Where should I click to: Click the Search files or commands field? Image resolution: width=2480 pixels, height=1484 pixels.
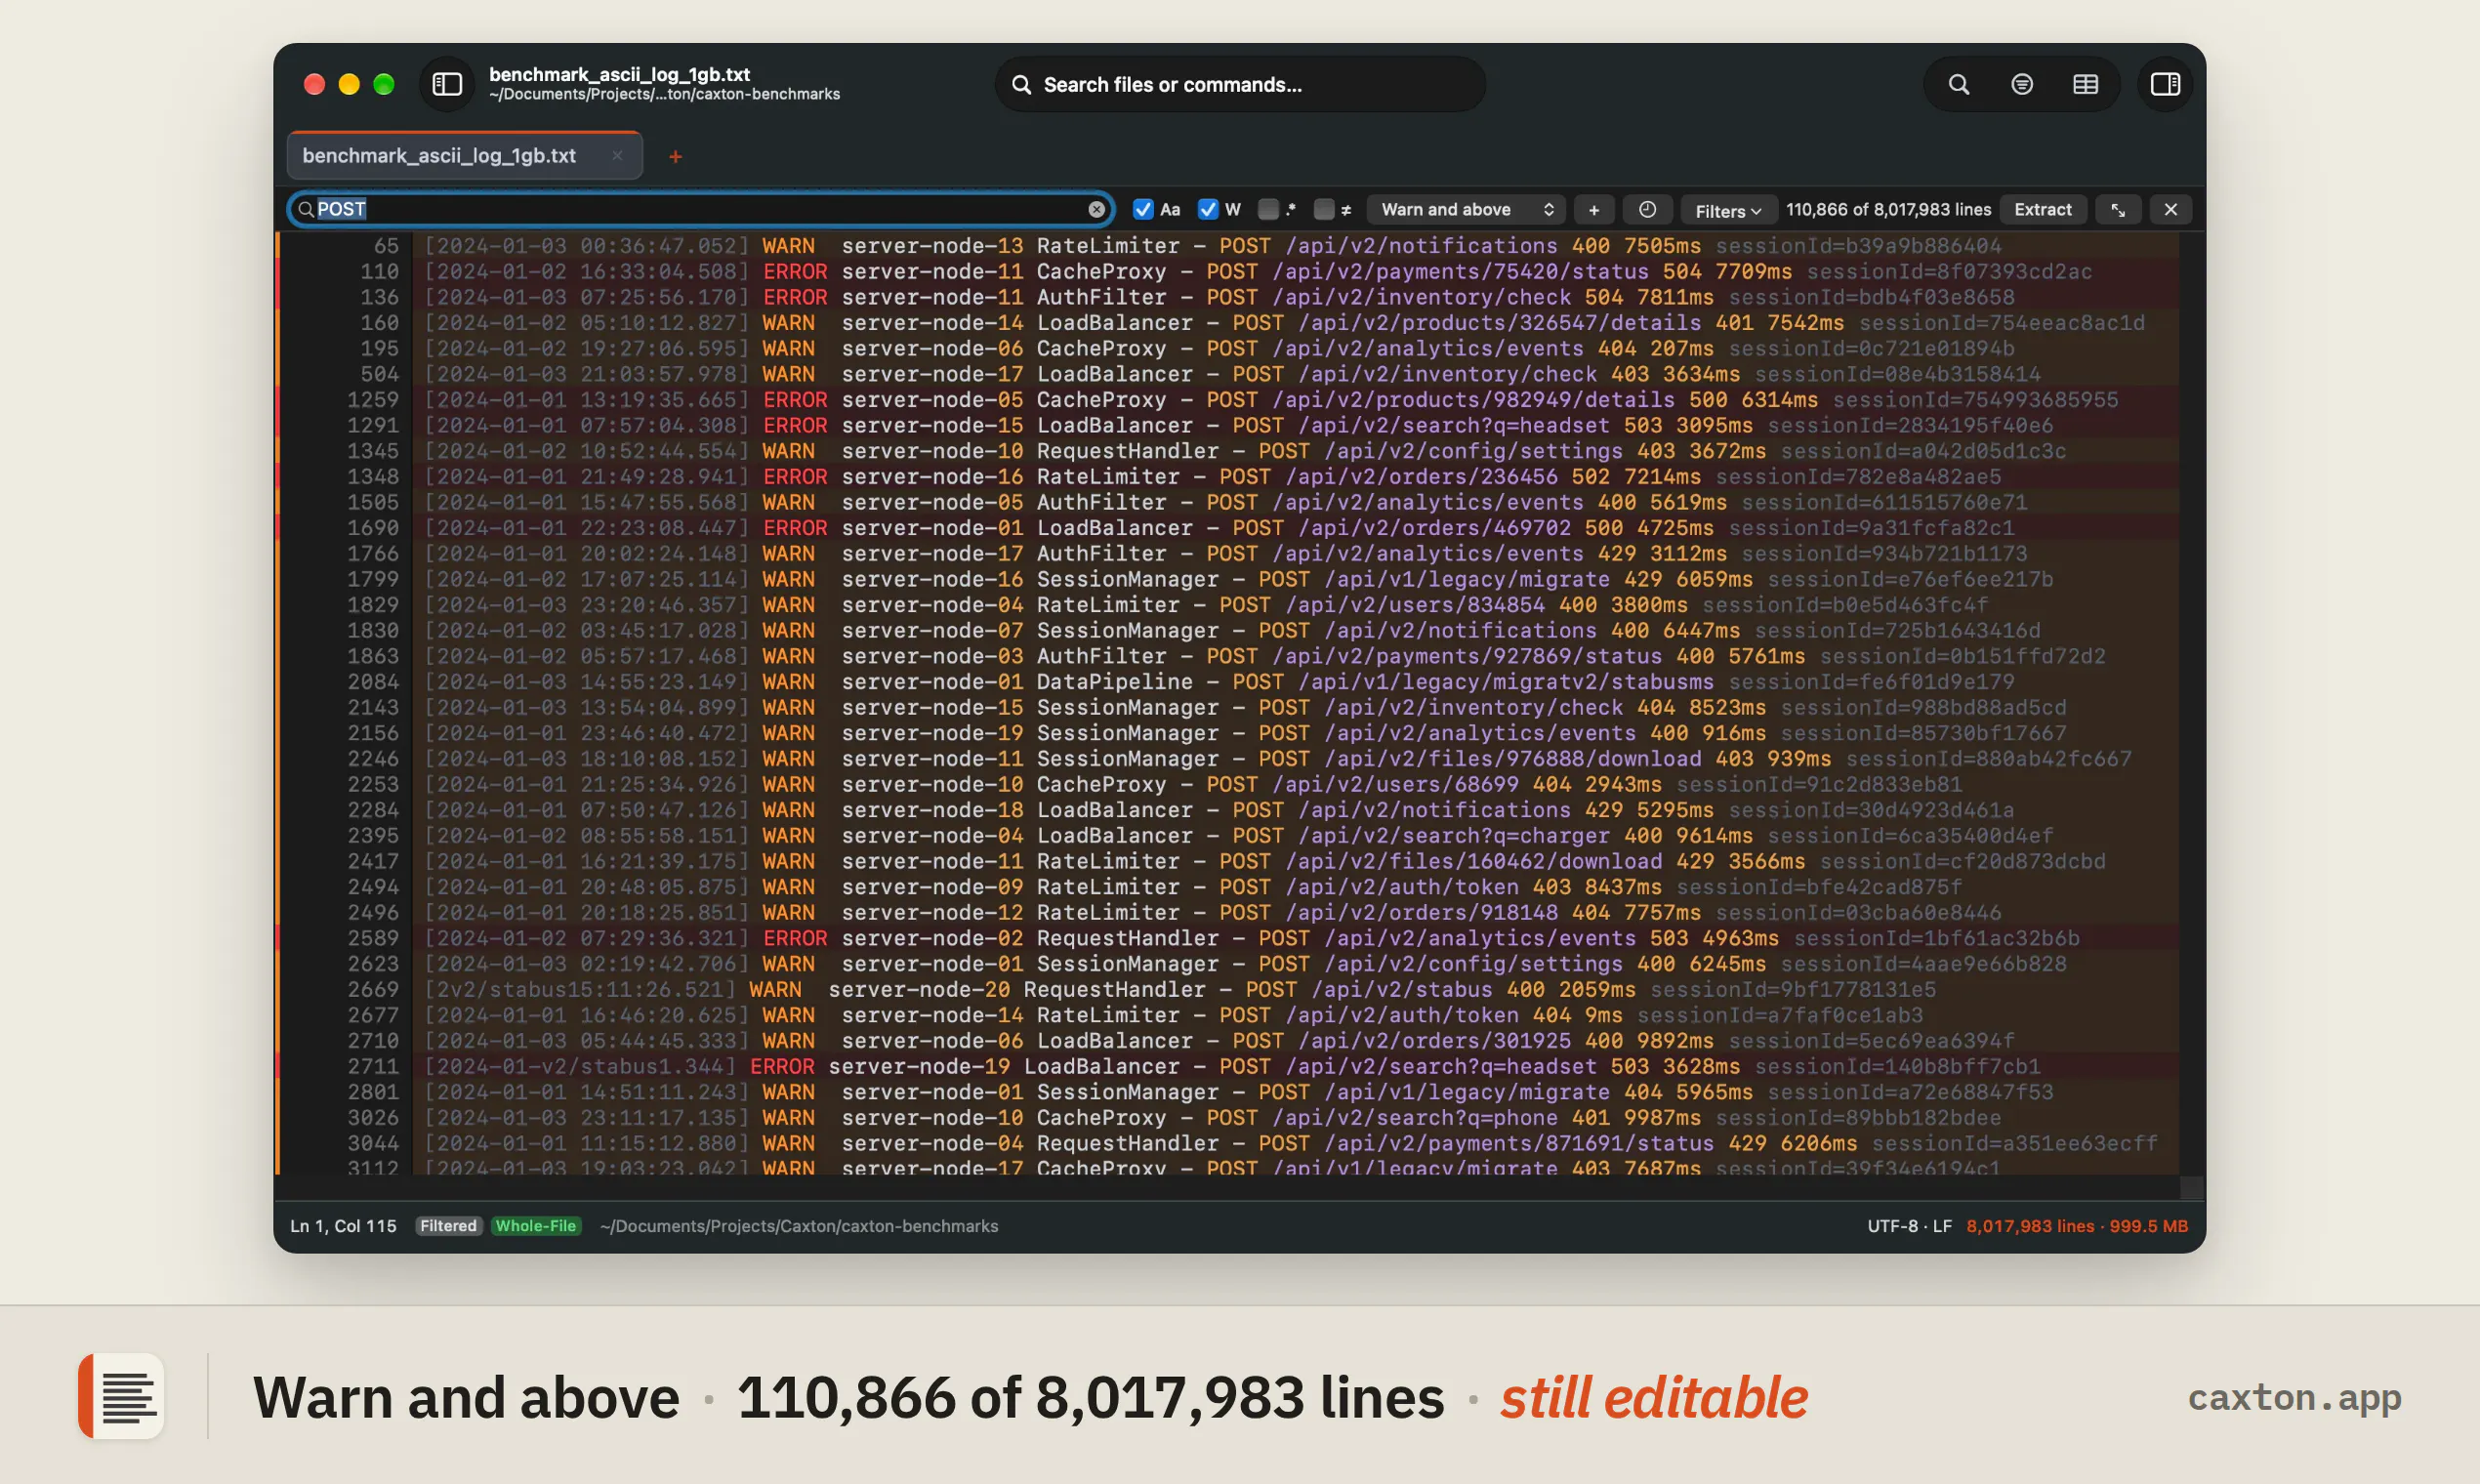[1239, 84]
